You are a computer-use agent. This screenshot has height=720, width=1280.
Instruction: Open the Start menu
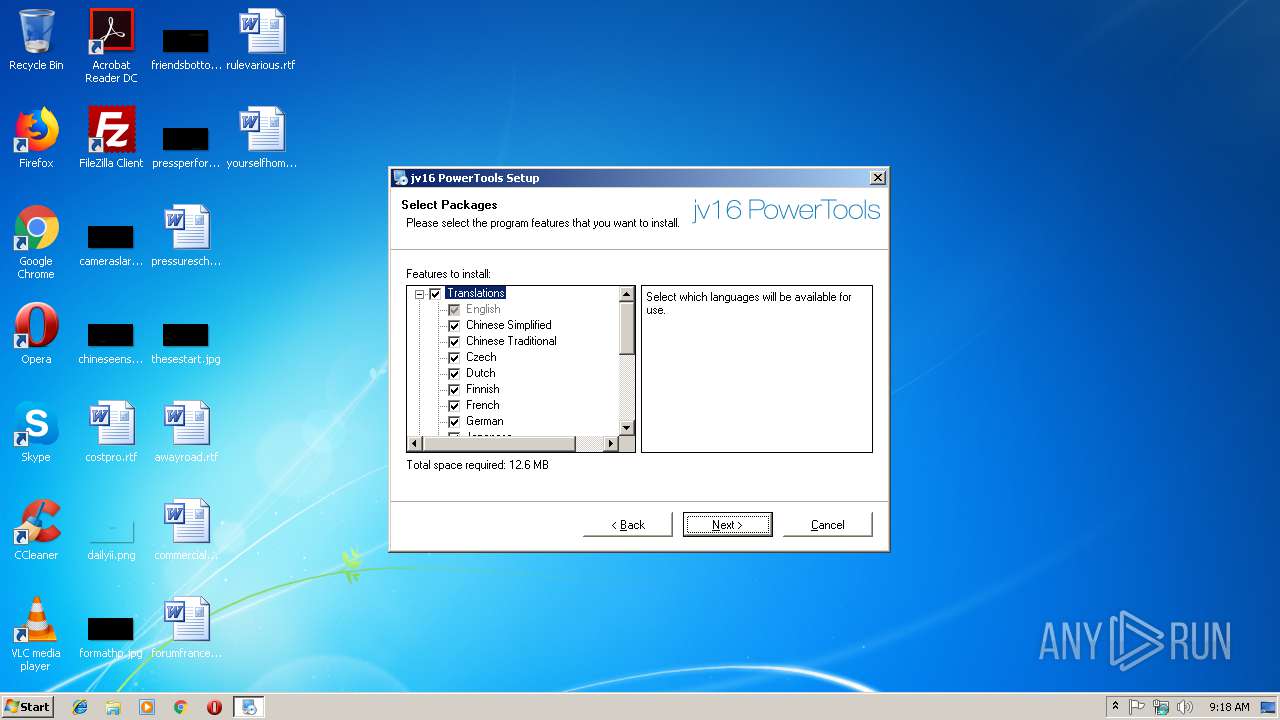tap(28, 707)
